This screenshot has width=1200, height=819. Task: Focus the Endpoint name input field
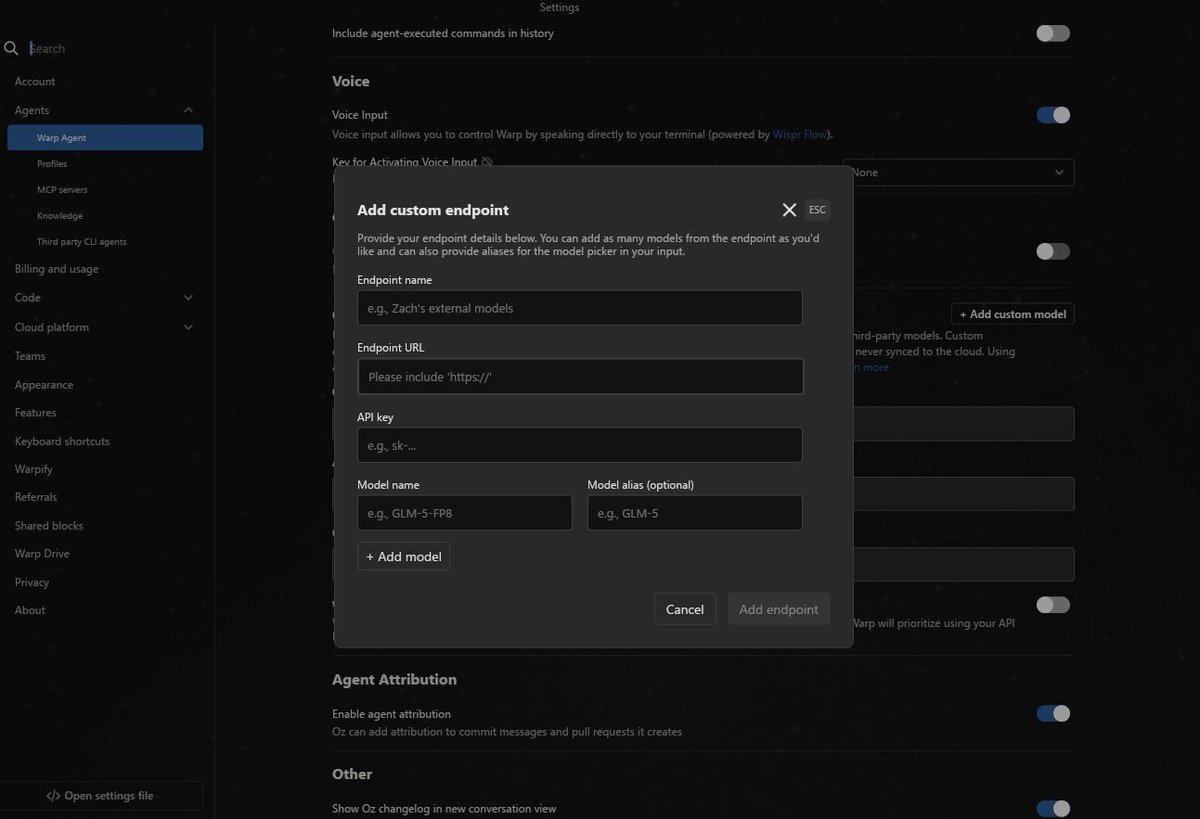click(580, 308)
